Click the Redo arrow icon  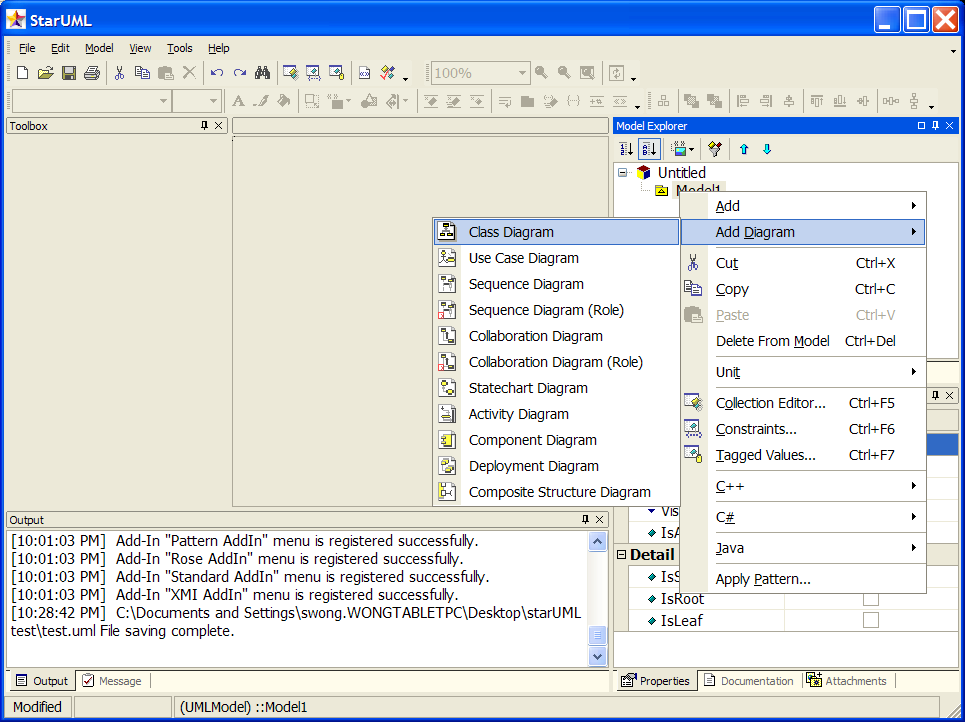[240, 73]
